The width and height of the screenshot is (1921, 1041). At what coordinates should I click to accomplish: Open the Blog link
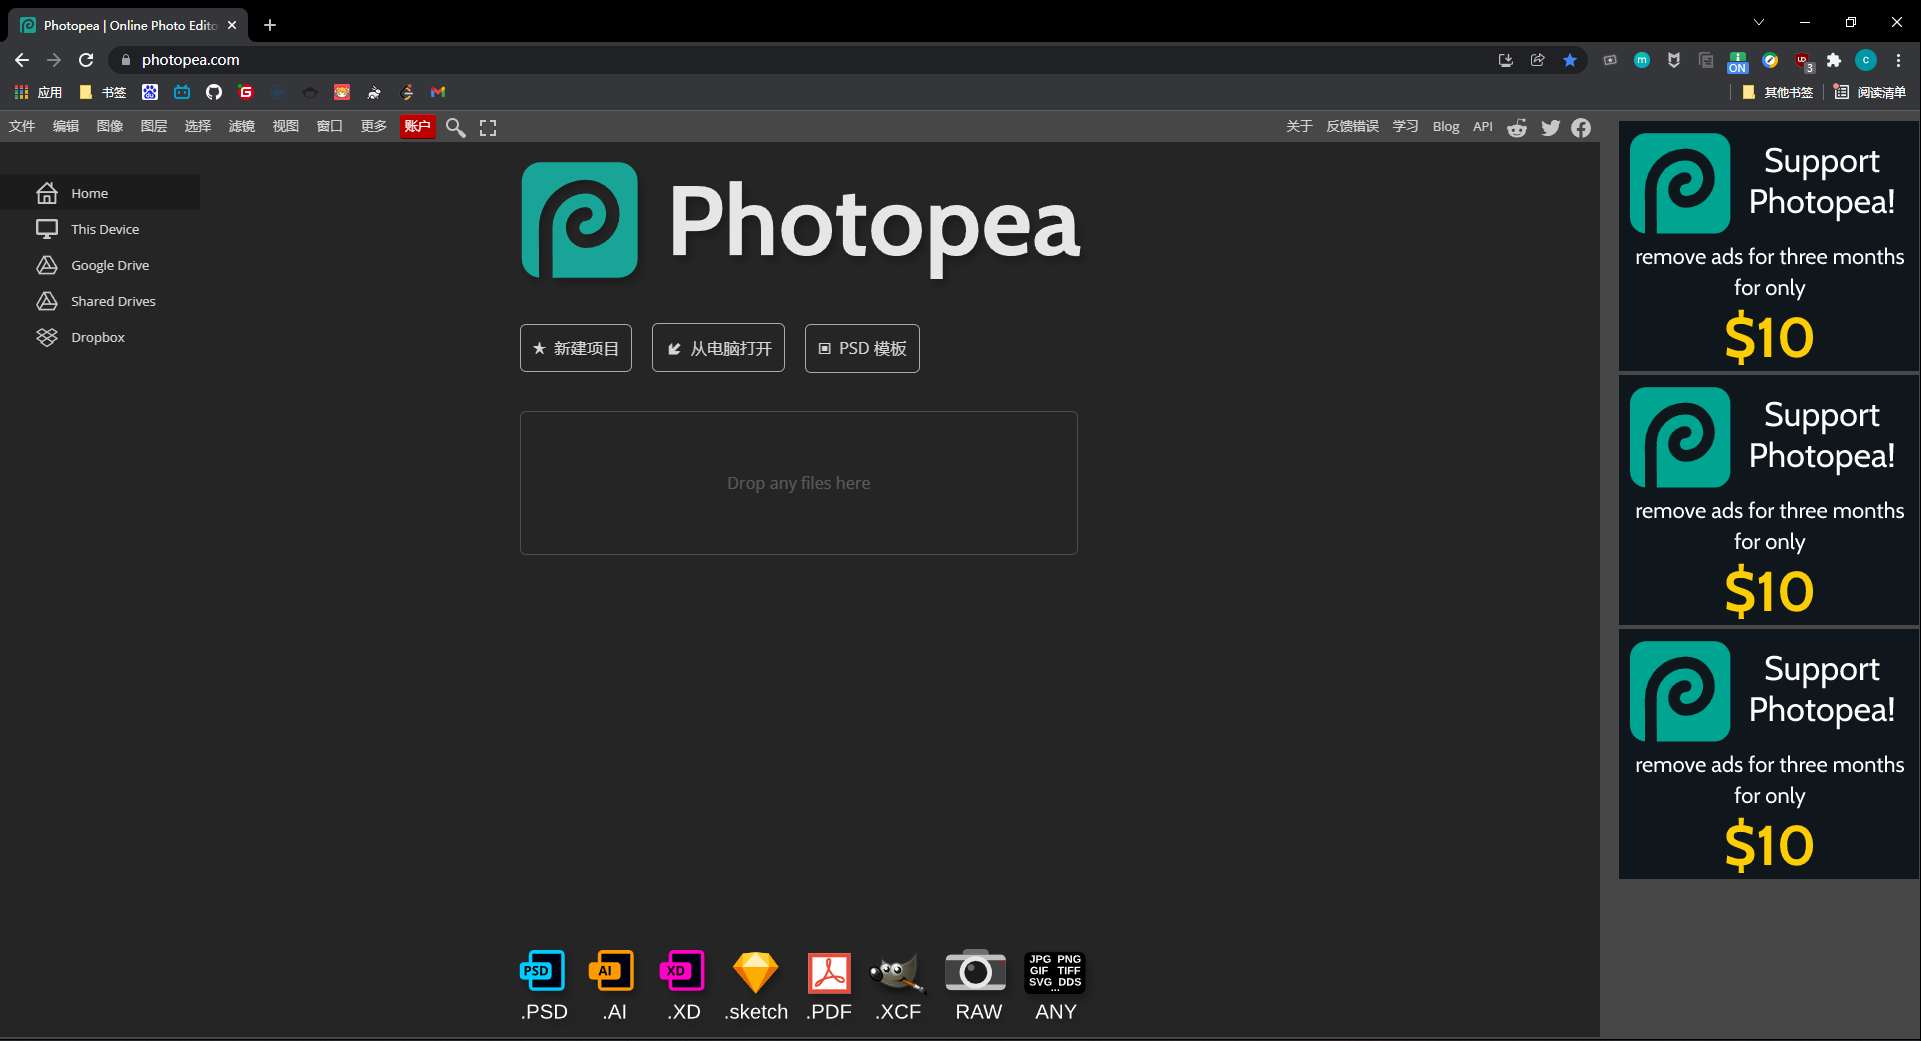[x=1445, y=126]
